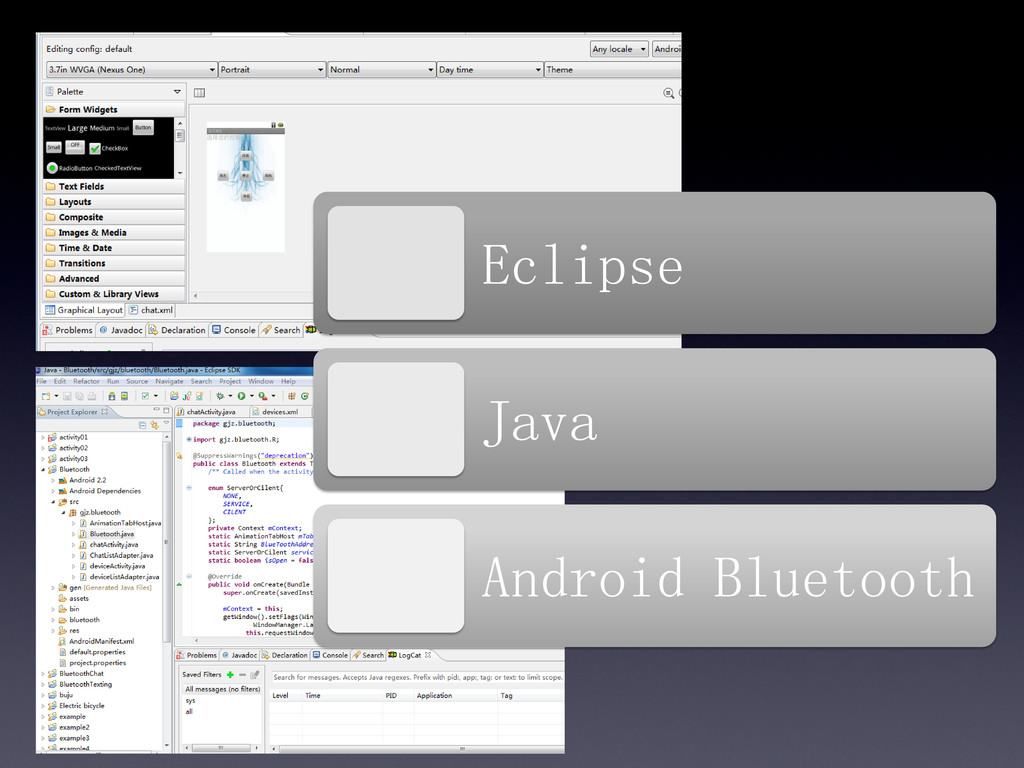Click the viewport toggle icon above canvas

pos(199,93)
